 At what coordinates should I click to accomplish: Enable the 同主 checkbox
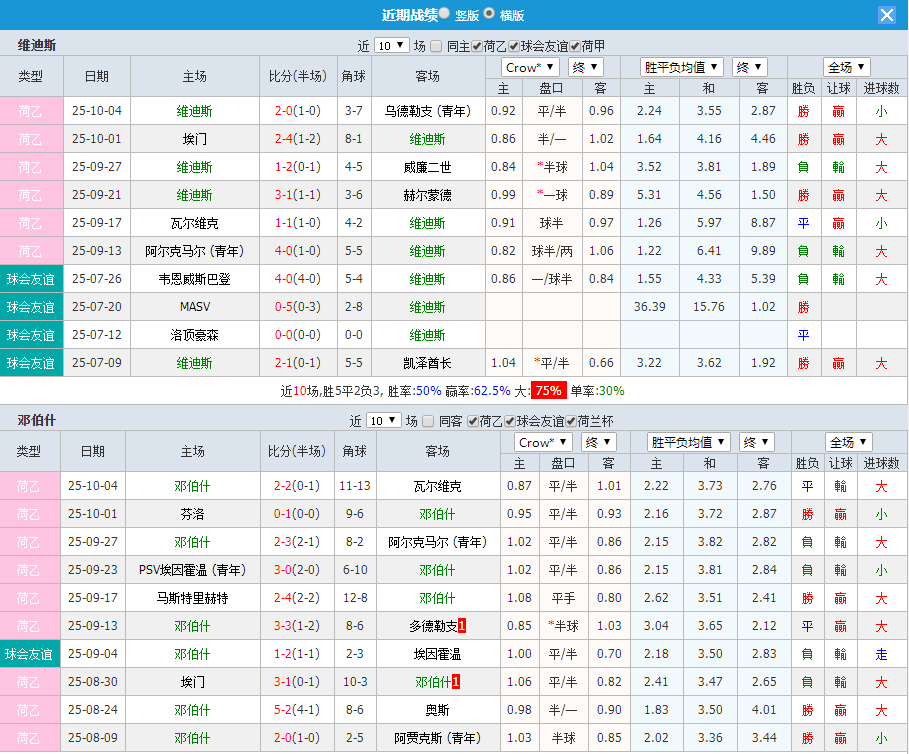coord(436,46)
